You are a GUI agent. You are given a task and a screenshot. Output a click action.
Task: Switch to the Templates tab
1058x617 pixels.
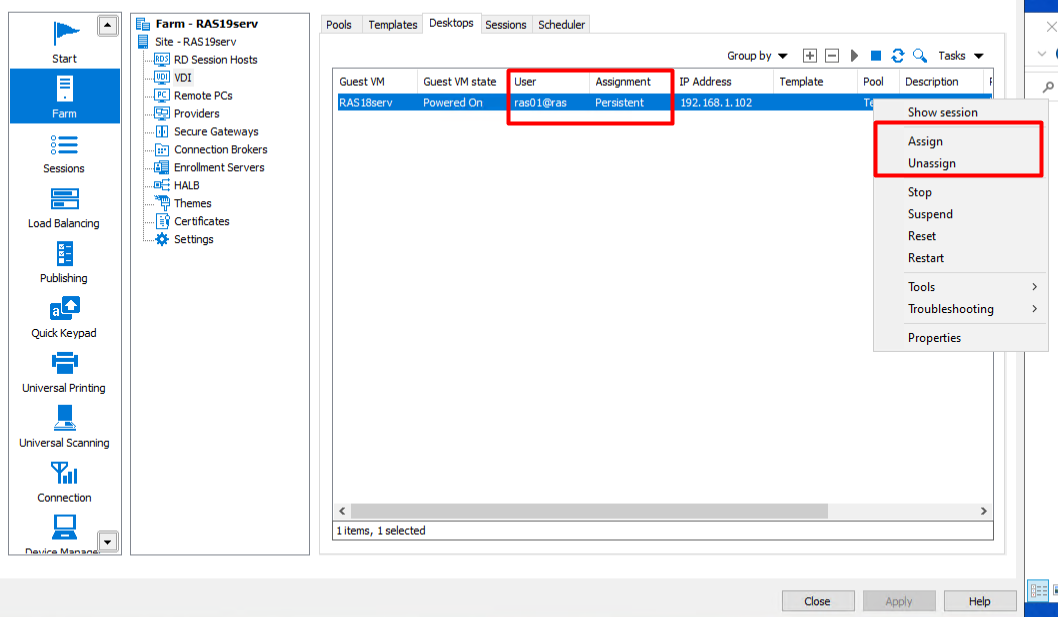tap(392, 25)
